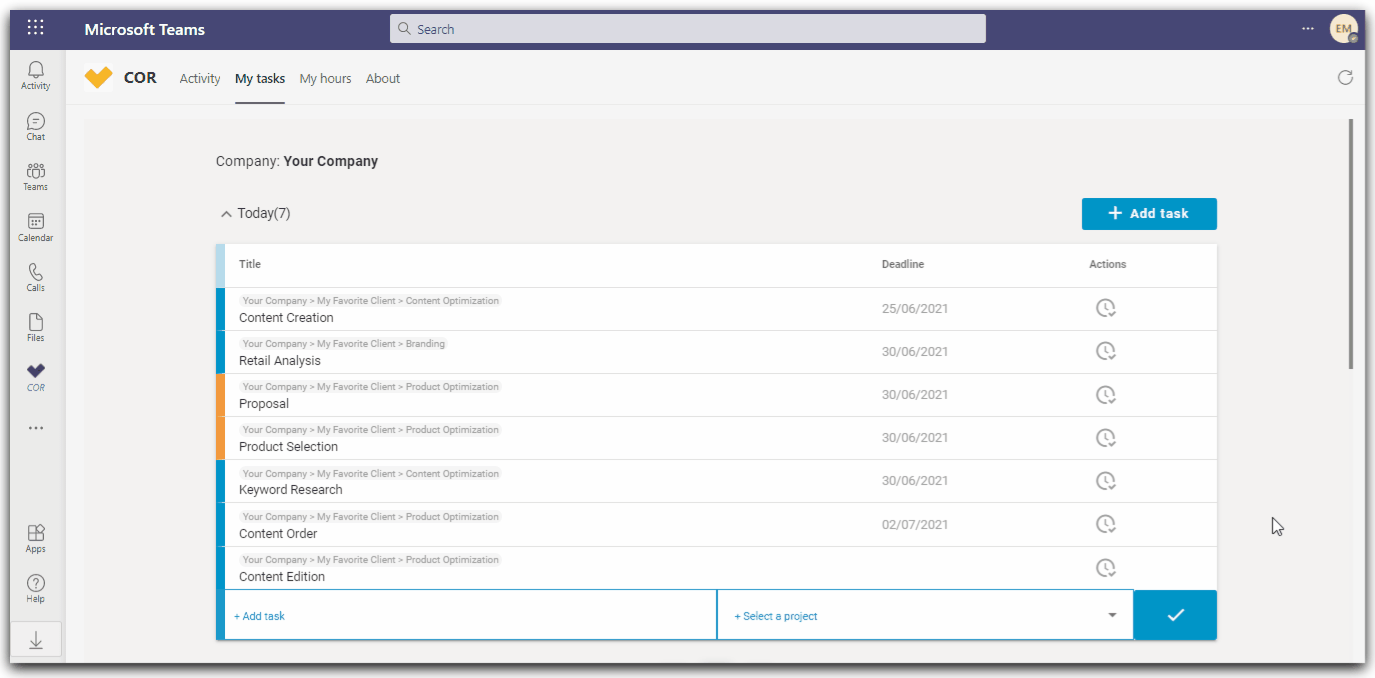This screenshot has height=678, width=1375.
Task: Log time for Proposal task
Action: [1105, 394]
